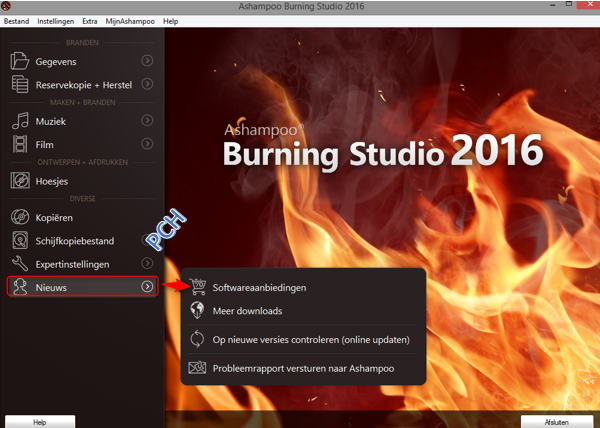Expand the Reservekopie + Herstel arrow
Viewport: 600px width, 428px height.
tap(147, 84)
